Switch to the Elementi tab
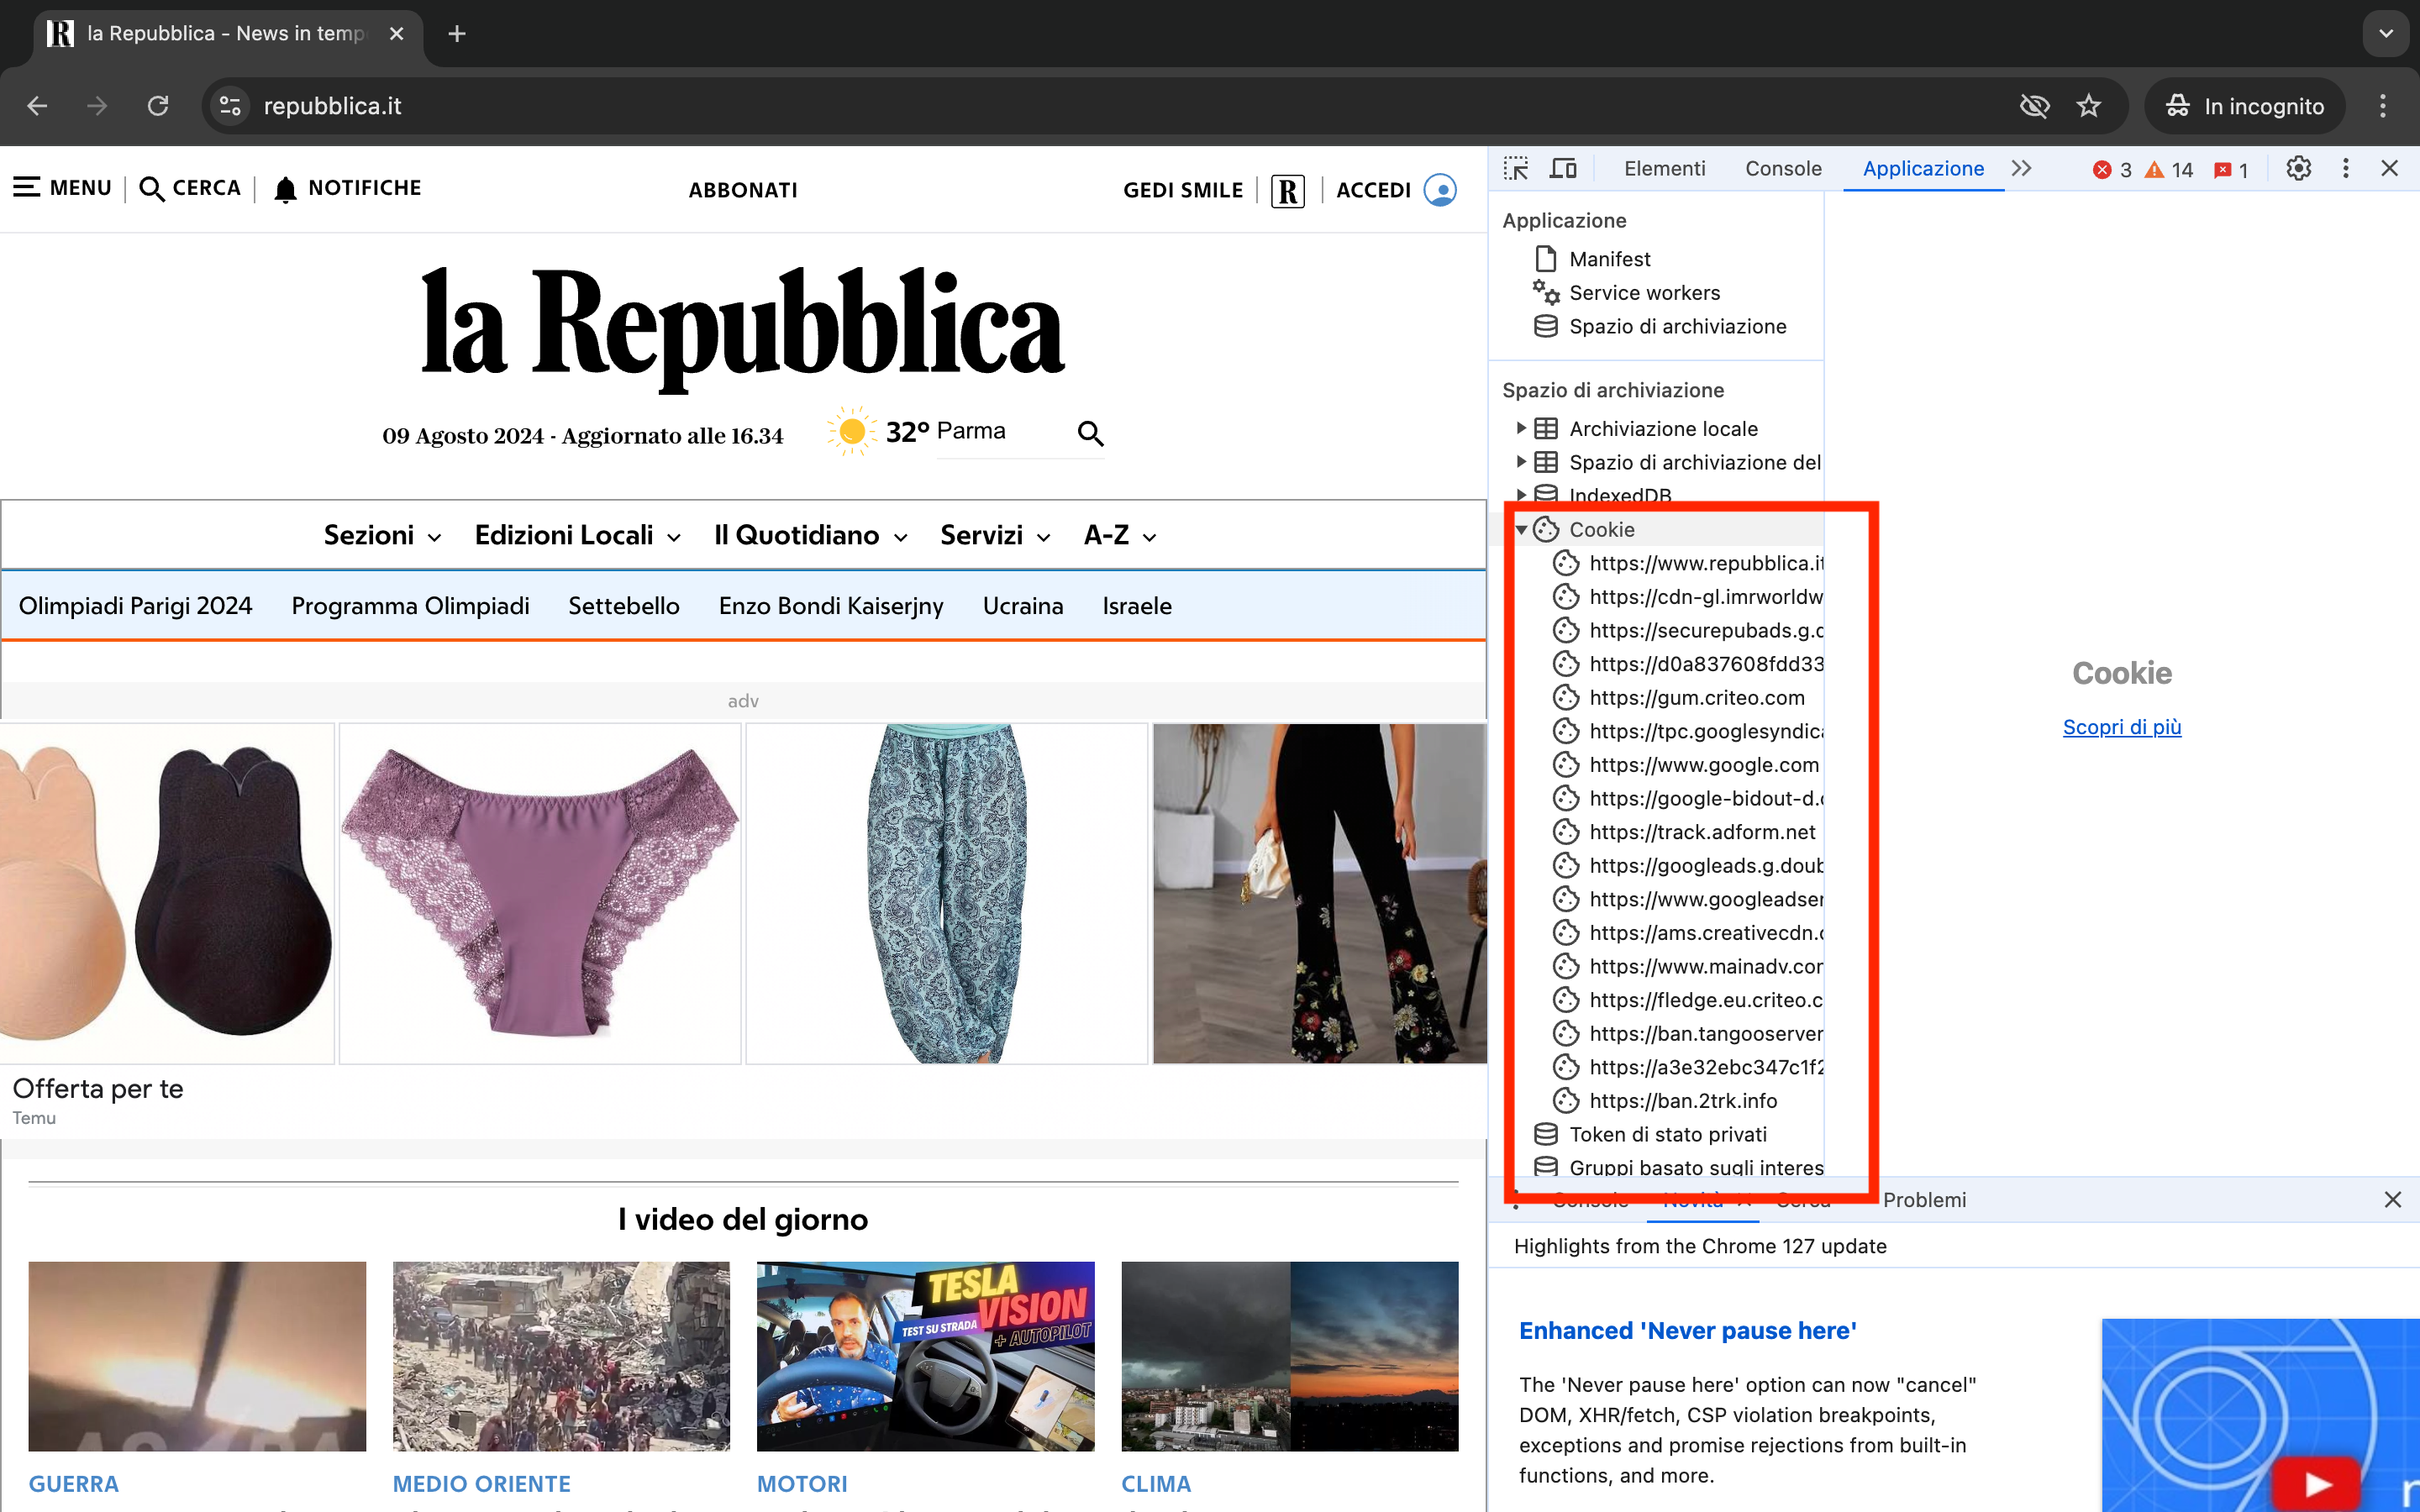Viewport: 2420px width, 1512px height. 1664,169
